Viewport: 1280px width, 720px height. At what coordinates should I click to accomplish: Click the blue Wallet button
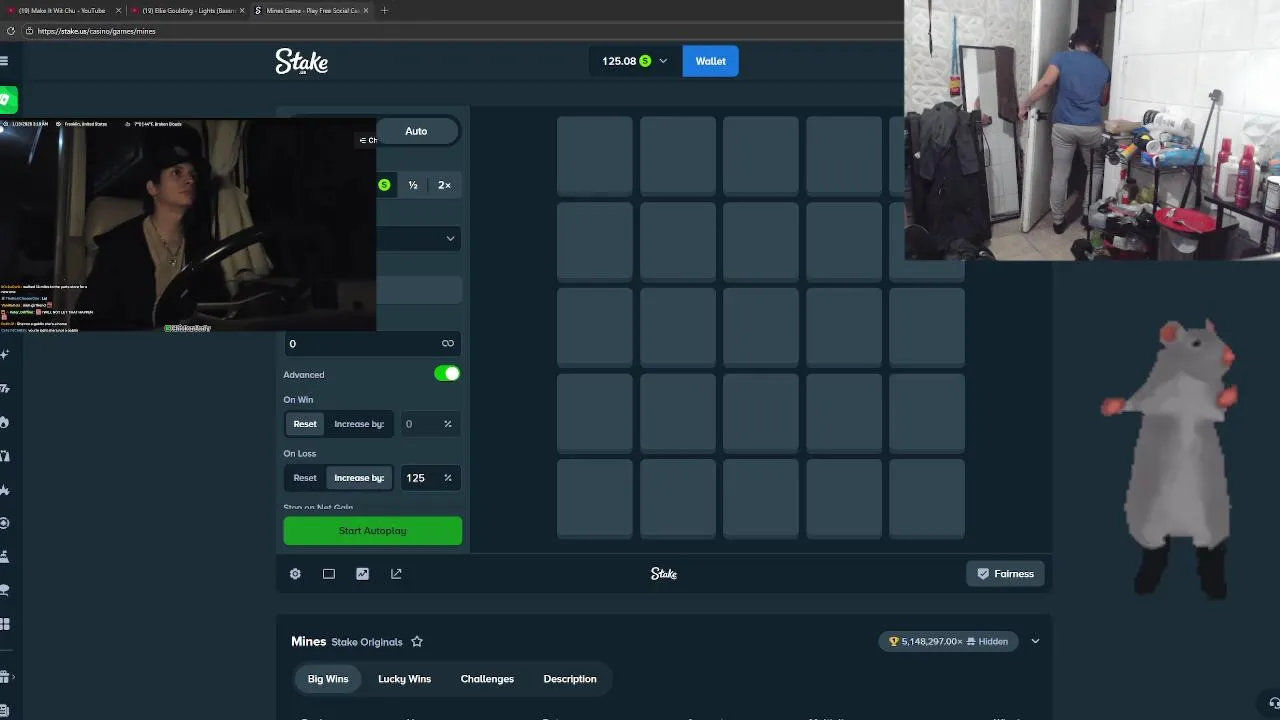coord(711,61)
